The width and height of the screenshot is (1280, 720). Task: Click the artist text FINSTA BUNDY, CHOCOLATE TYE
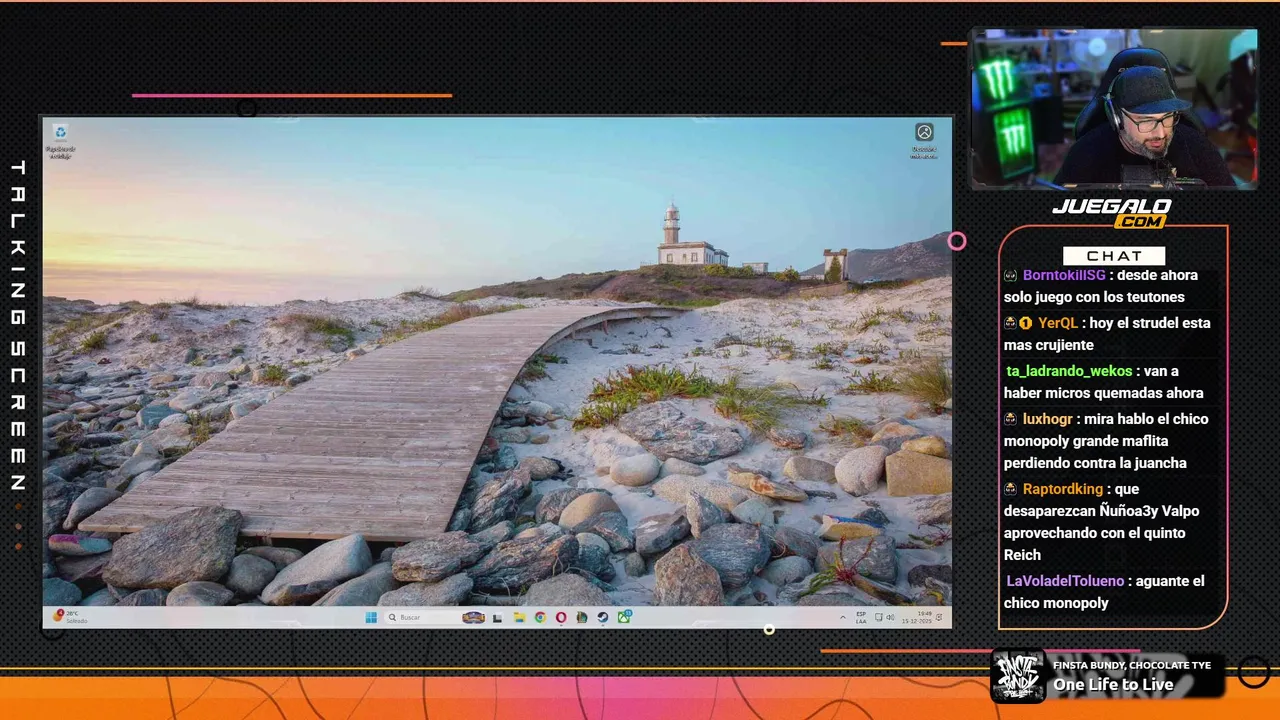point(1132,665)
